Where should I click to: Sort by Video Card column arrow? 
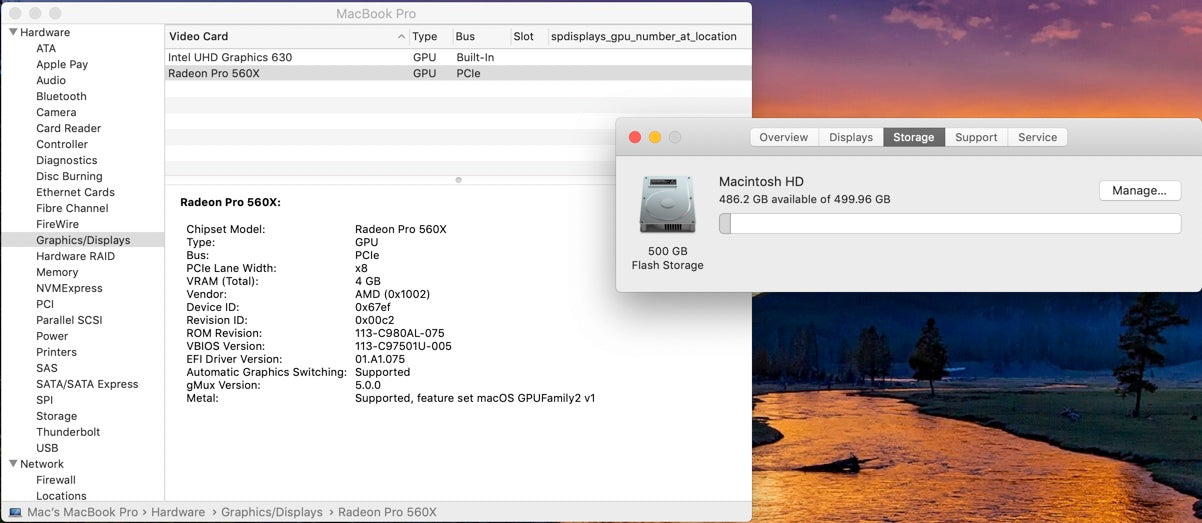point(402,37)
